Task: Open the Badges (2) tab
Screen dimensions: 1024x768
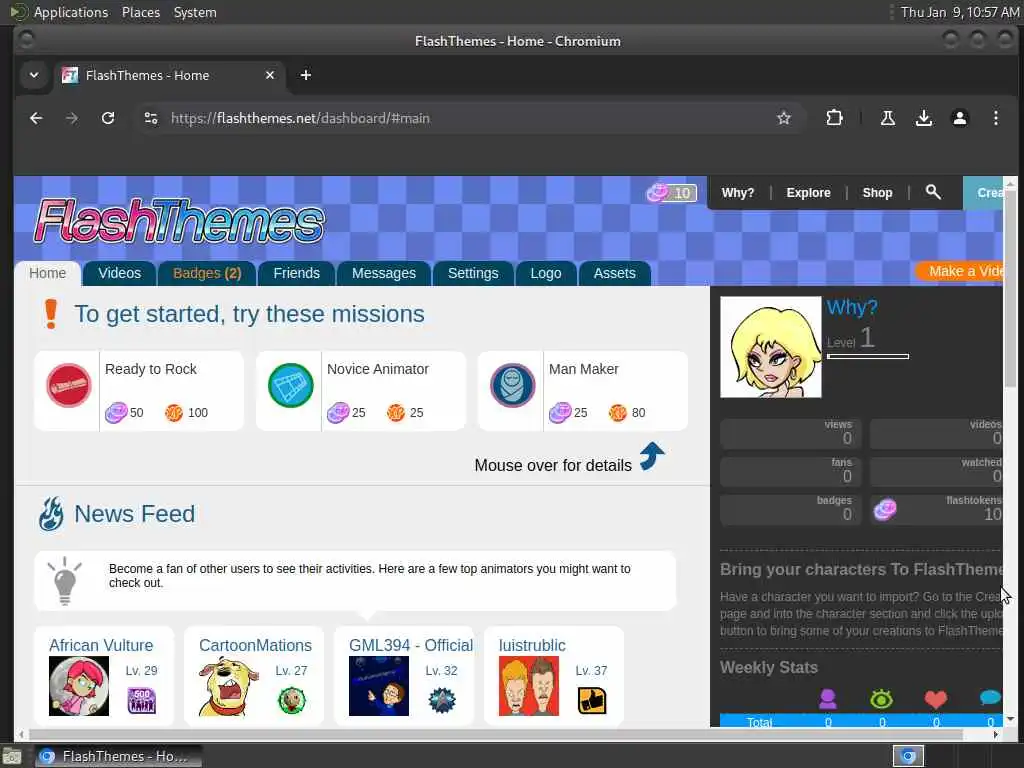Action: (207, 273)
